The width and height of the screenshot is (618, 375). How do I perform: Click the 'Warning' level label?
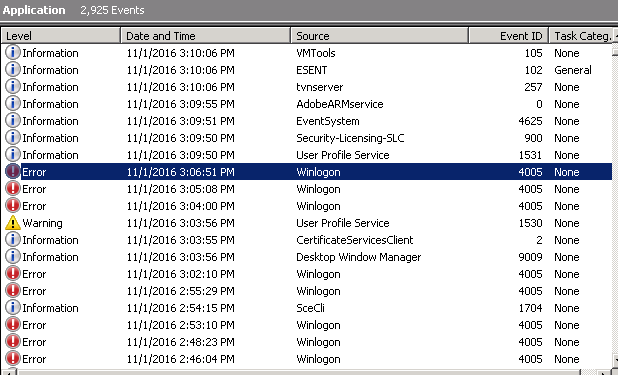42,223
